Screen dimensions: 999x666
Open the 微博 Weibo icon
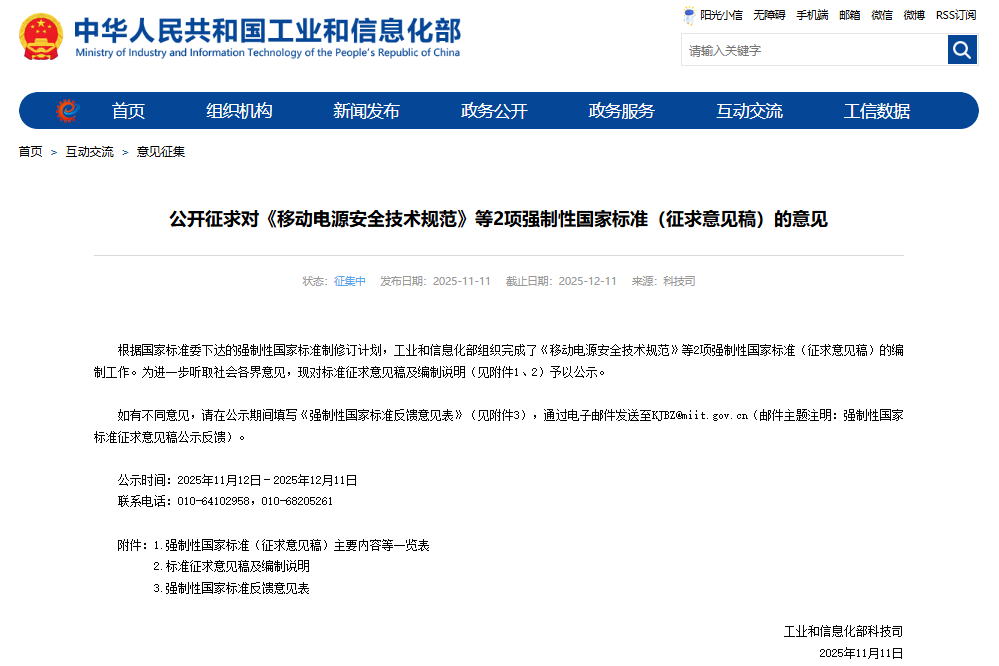pyautogui.click(x=913, y=15)
